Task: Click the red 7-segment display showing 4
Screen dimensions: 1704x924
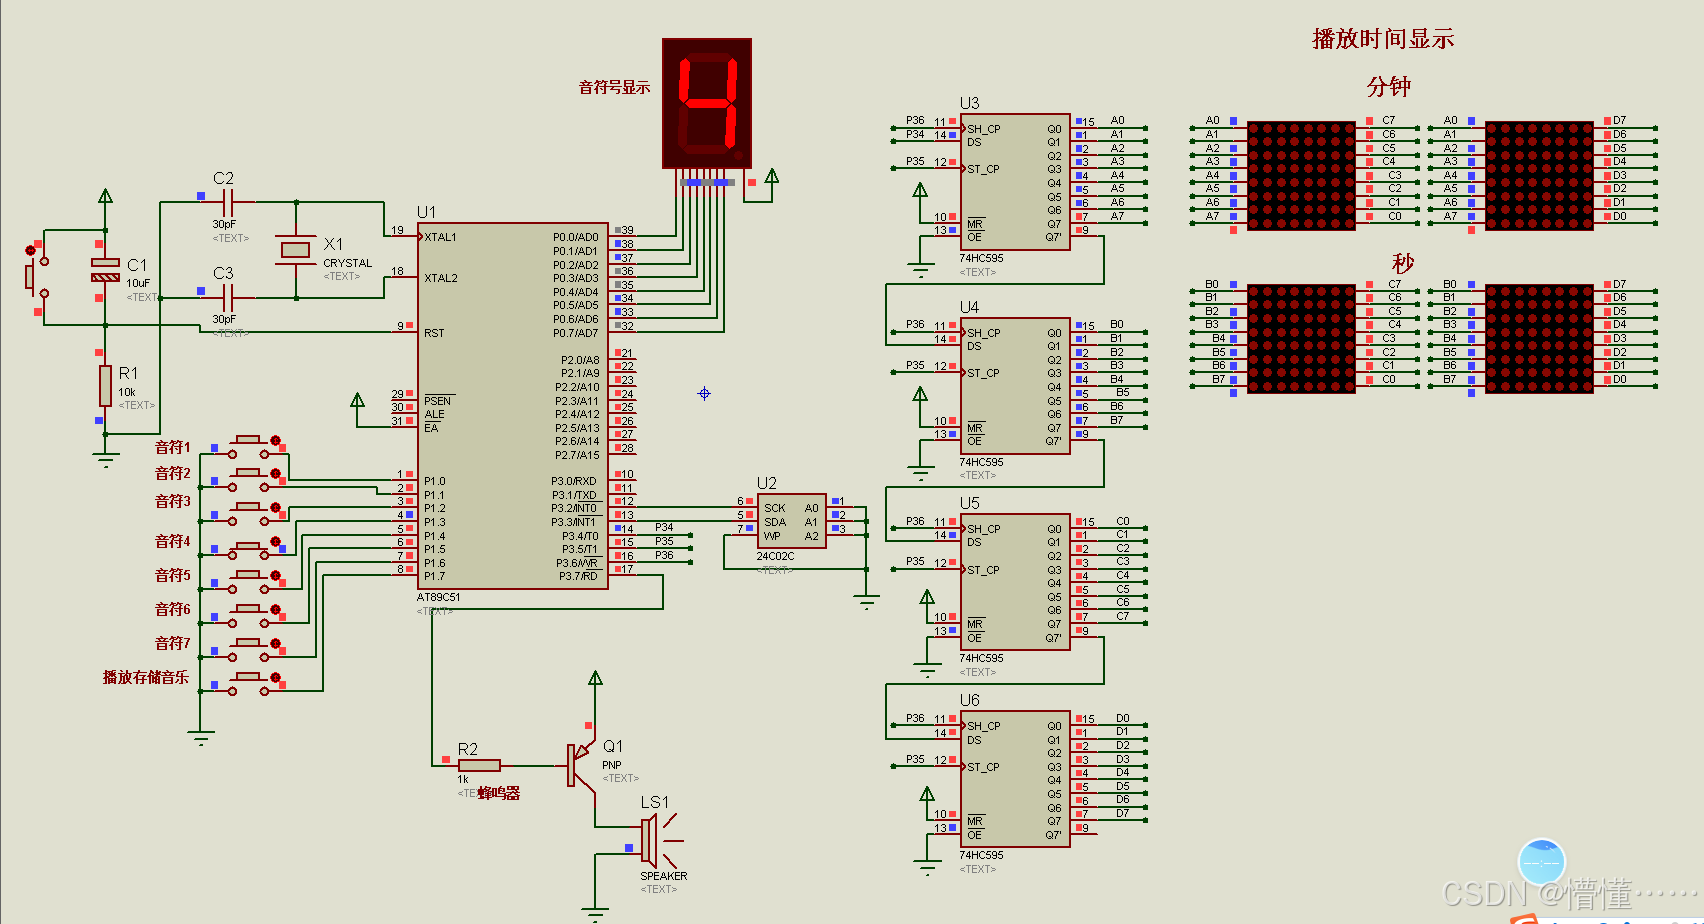Action: pos(707,103)
